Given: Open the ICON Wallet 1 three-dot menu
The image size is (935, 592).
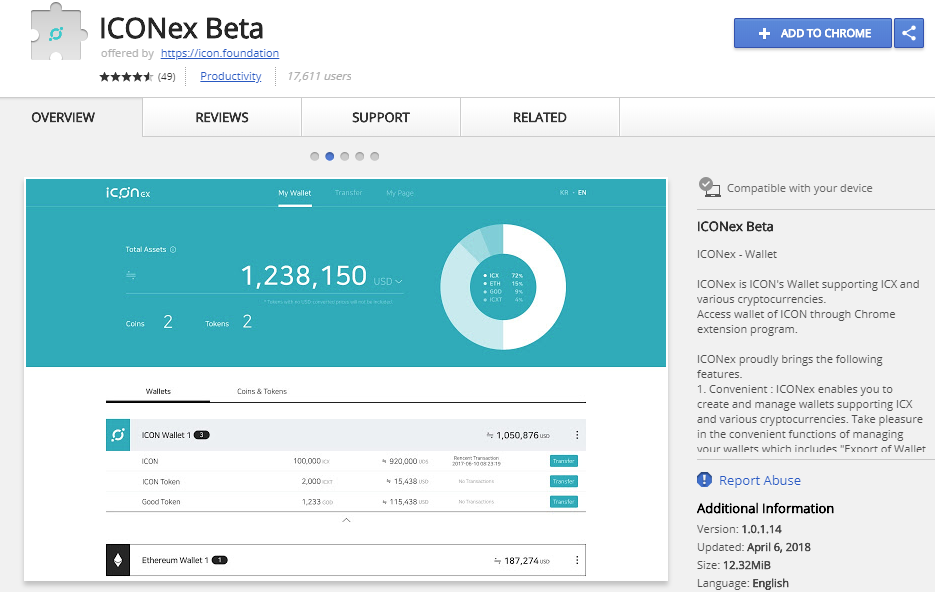Looking at the screenshot, I should pyautogui.click(x=577, y=435).
